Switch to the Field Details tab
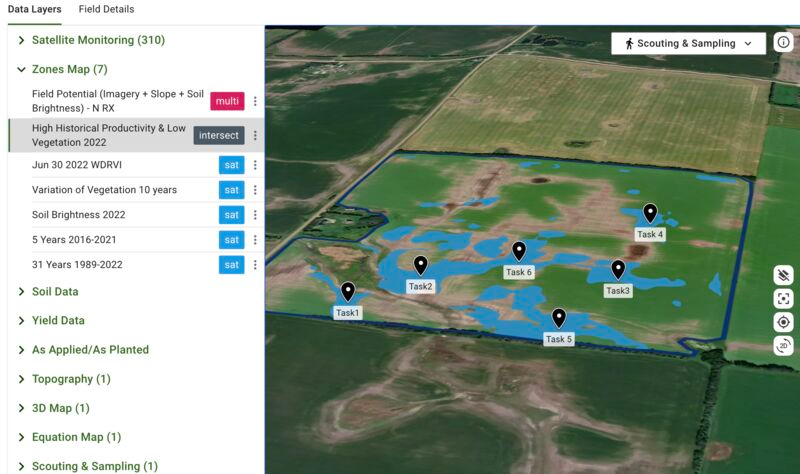 pos(106,9)
